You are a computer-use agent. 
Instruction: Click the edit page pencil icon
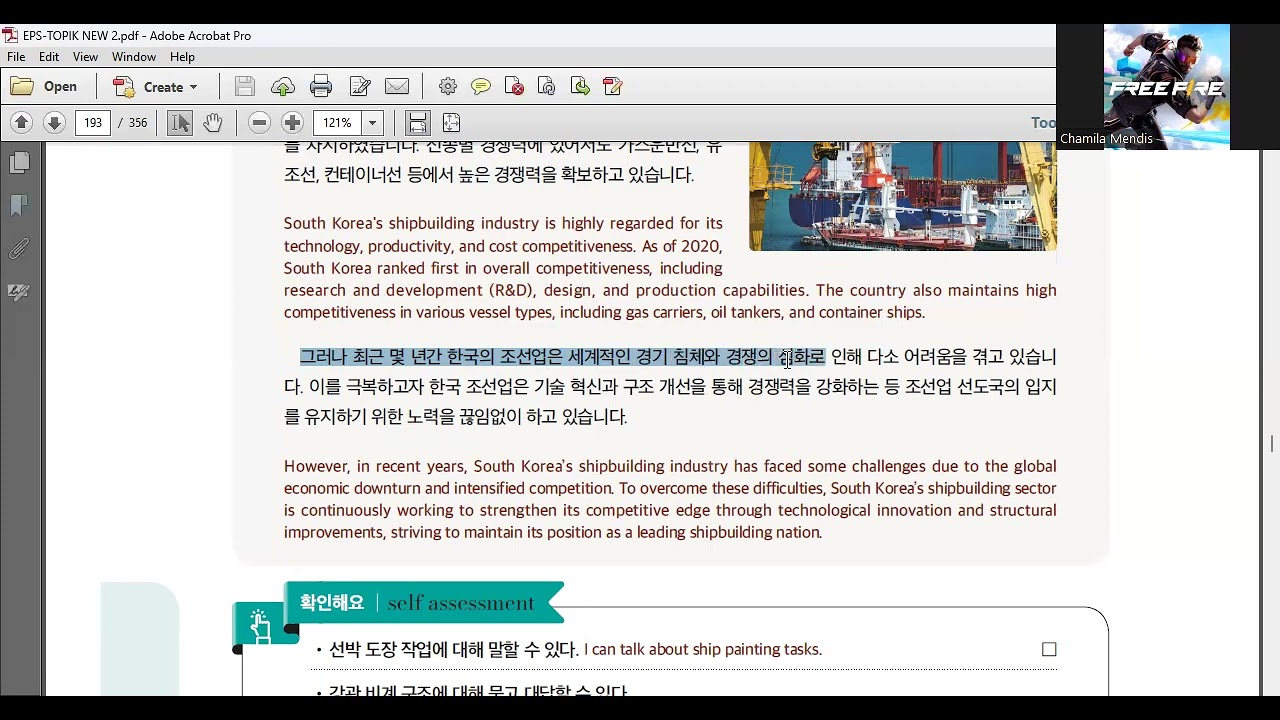[613, 87]
